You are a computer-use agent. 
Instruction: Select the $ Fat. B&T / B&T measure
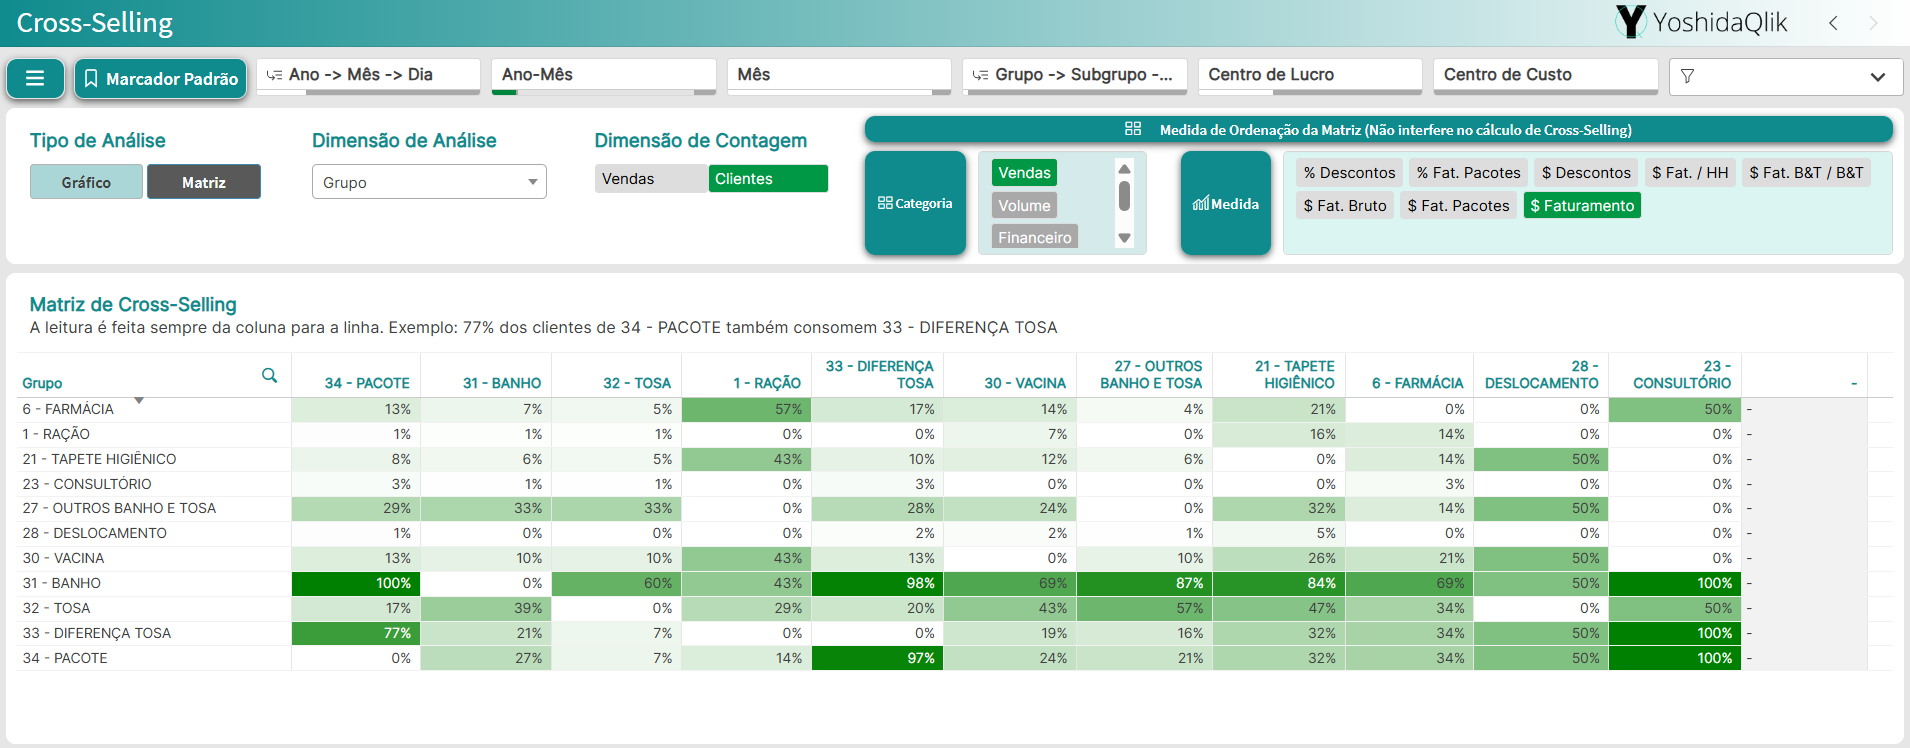pyautogui.click(x=1806, y=173)
